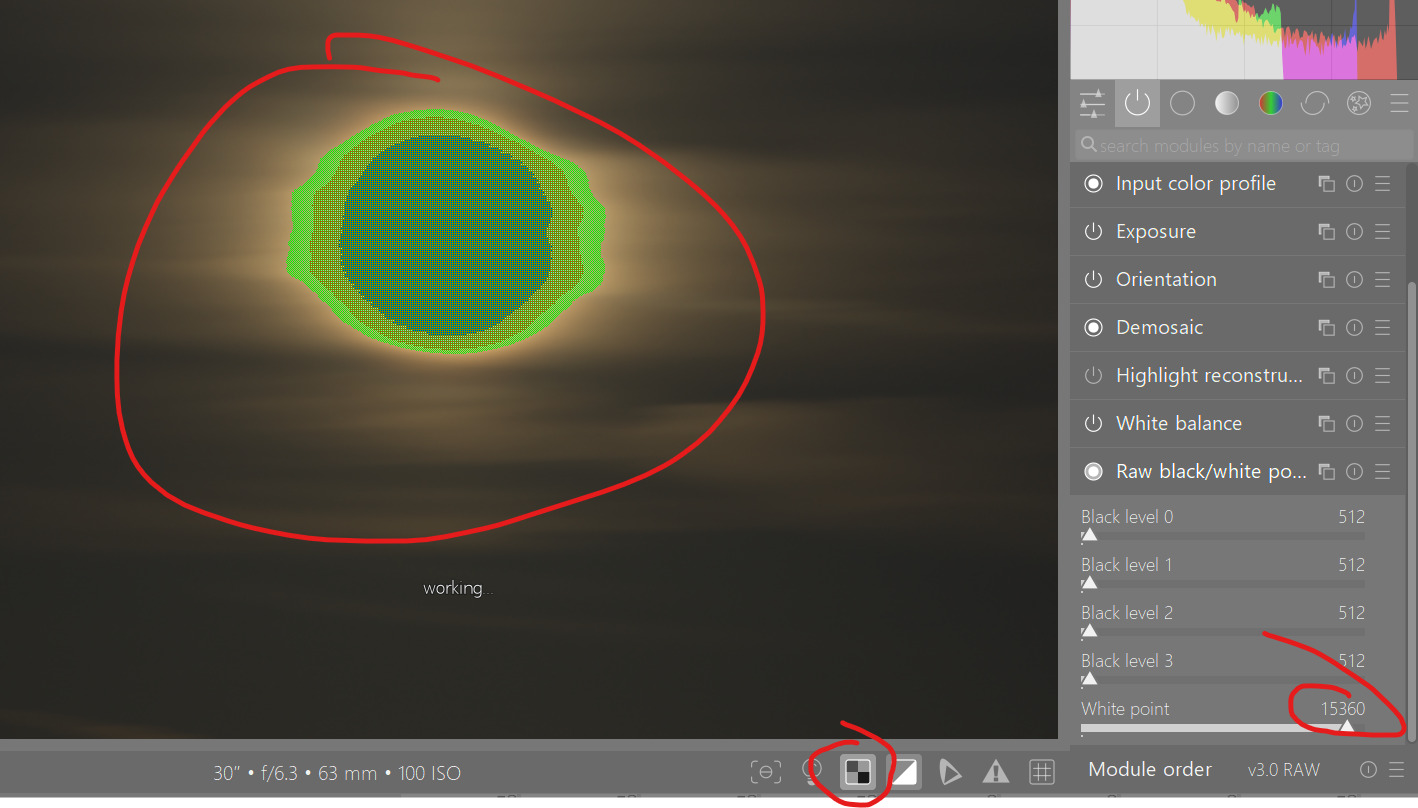Reset Exposure module parameters
1418x808 pixels.
click(1355, 232)
